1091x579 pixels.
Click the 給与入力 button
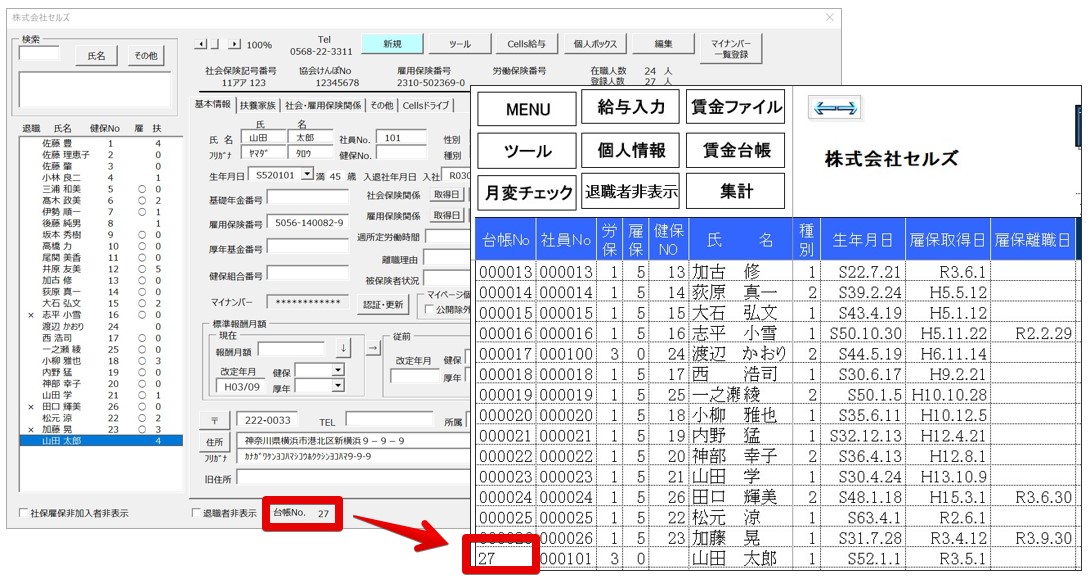point(631,107)
